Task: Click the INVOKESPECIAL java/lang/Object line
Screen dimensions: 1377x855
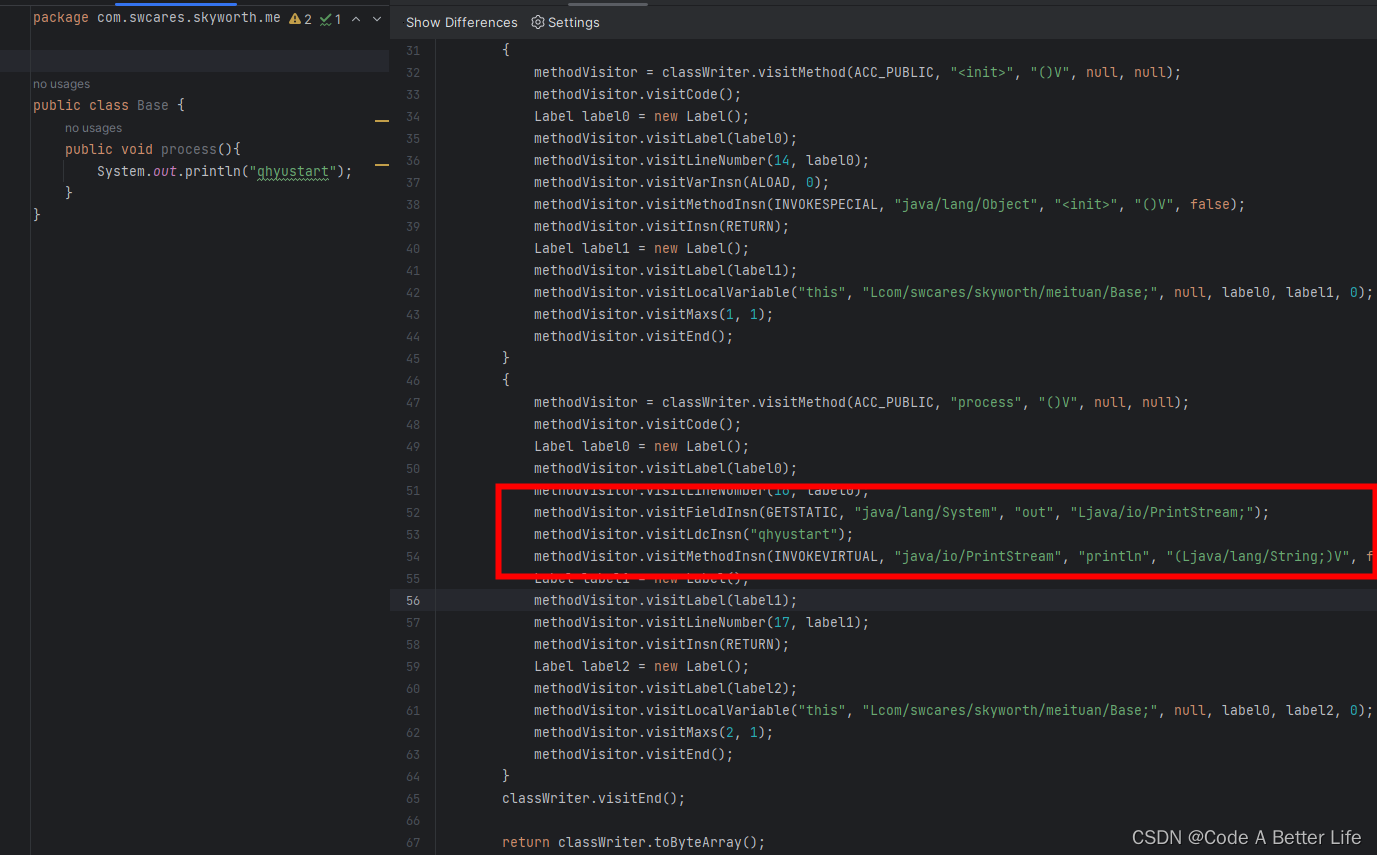Action: pyautogui.click(x=889, y=205)
